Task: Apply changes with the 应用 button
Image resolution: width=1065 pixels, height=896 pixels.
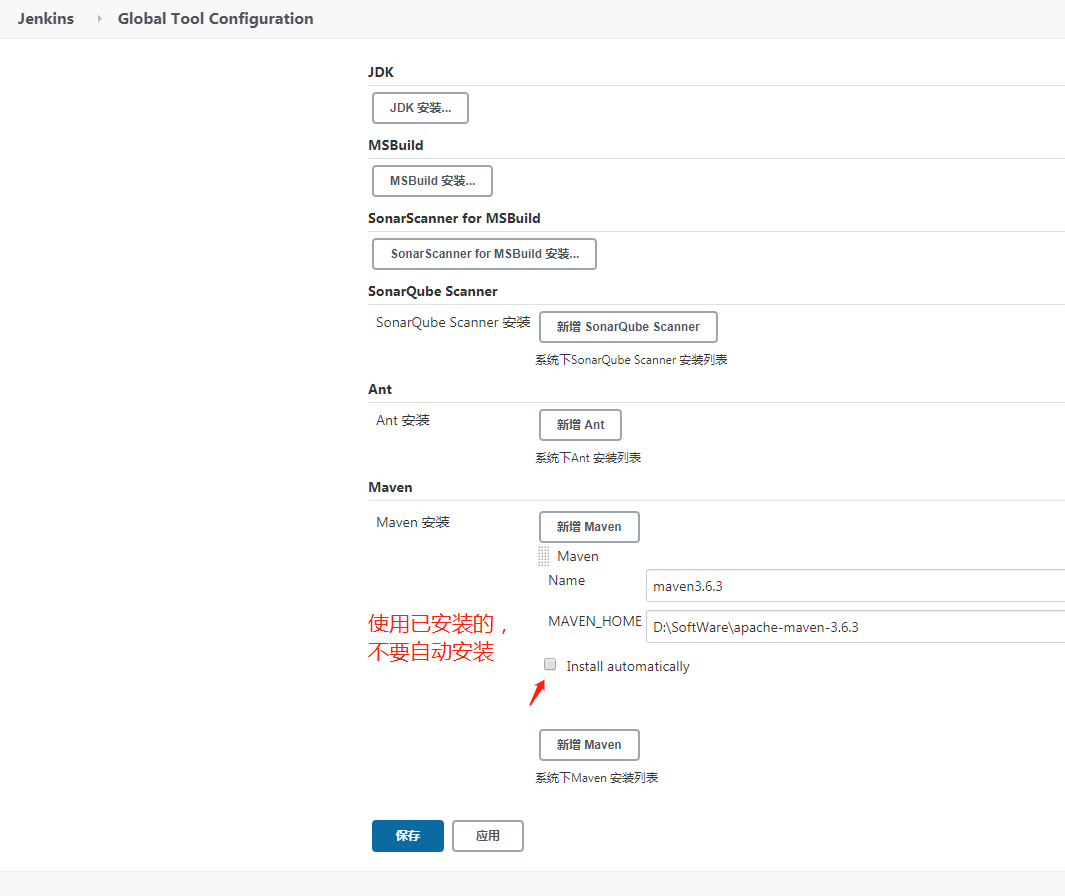Action: (488, 836)
